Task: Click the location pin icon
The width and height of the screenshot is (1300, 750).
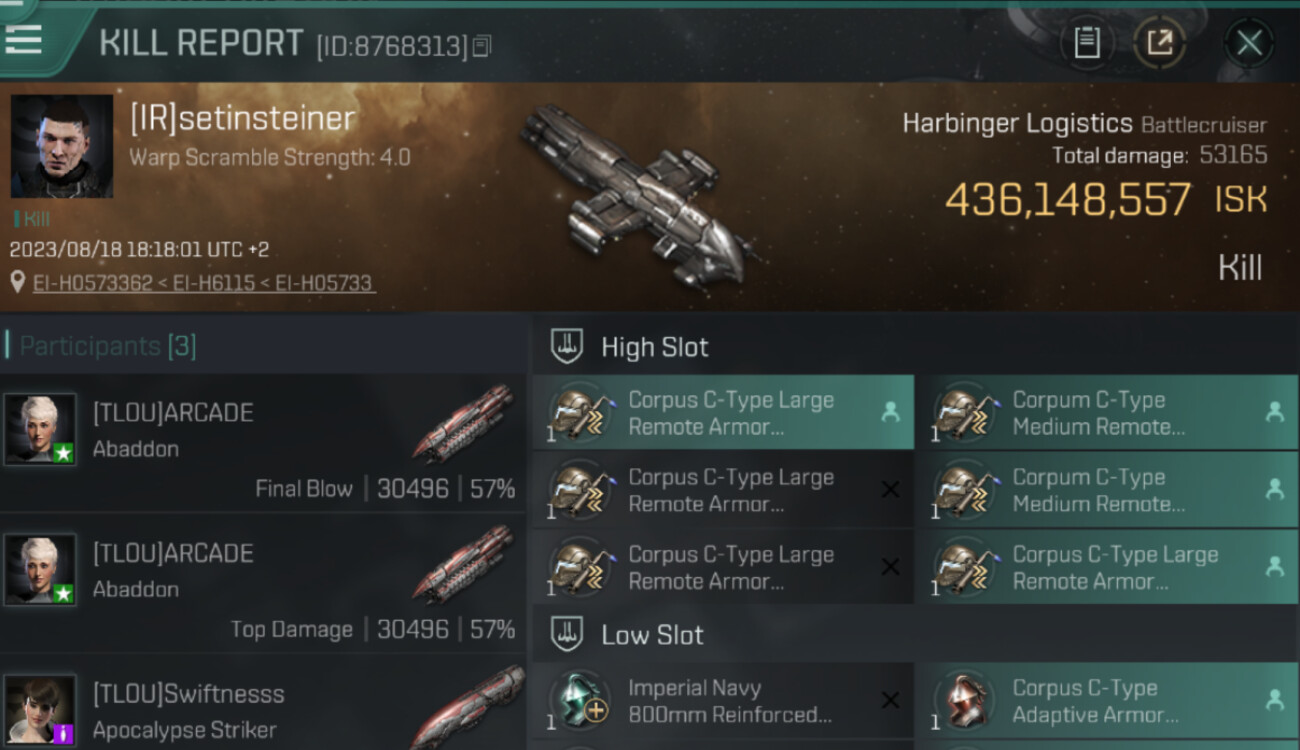Action: [x=17, y=283]
